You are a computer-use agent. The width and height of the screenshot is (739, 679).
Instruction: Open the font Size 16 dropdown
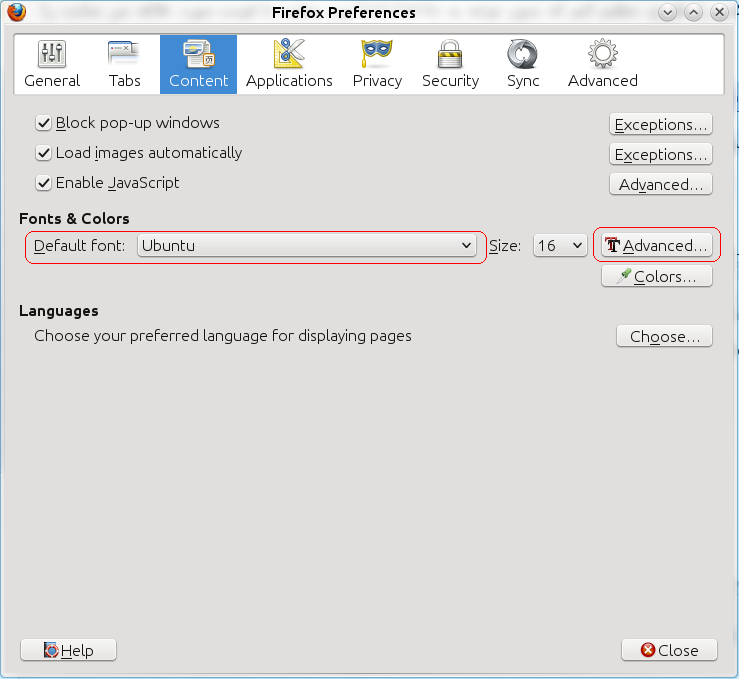click(560, 245)
